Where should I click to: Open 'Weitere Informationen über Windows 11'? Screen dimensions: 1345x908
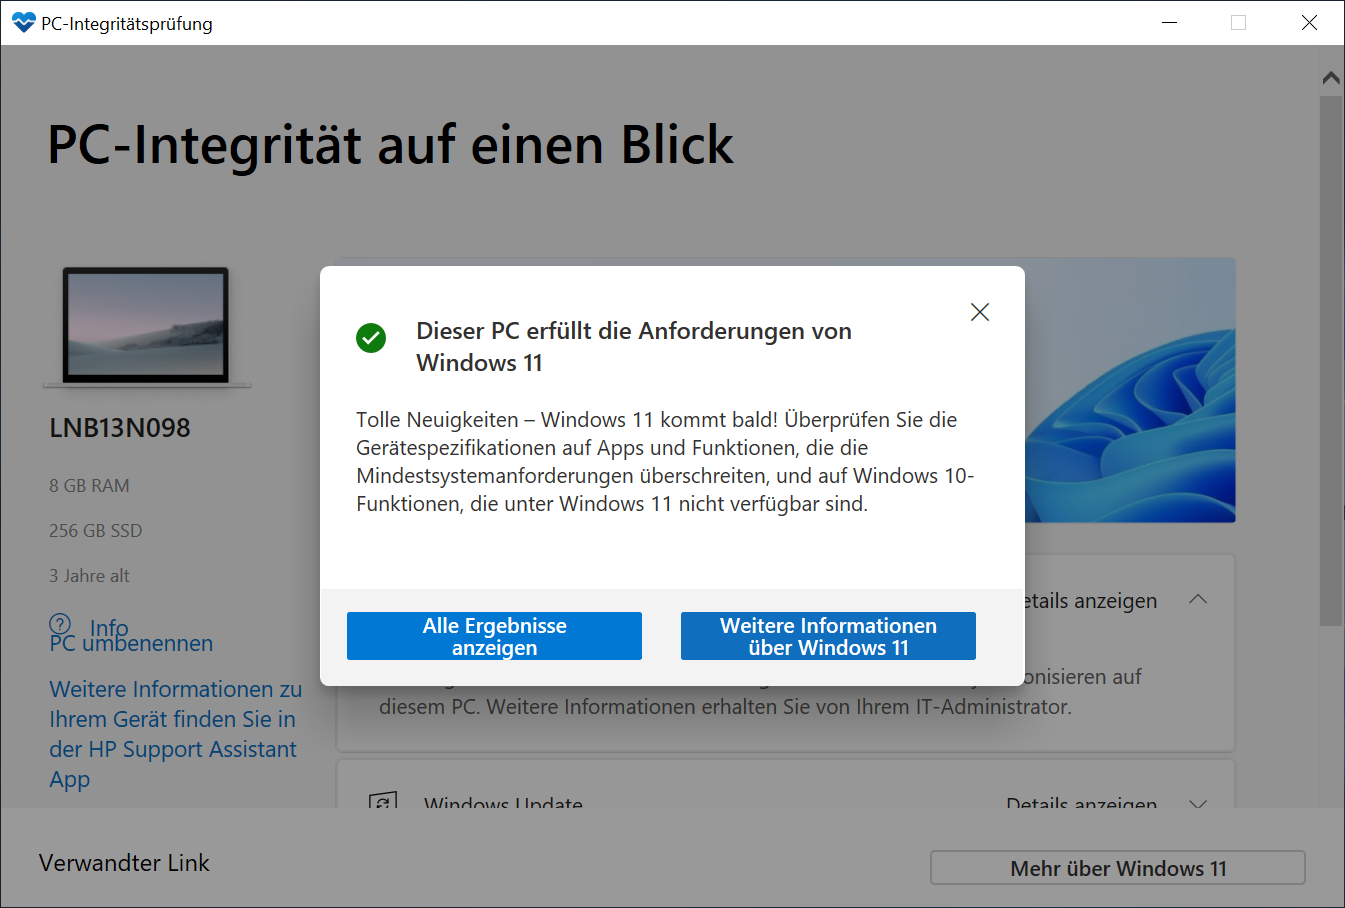tap(828, 636)
